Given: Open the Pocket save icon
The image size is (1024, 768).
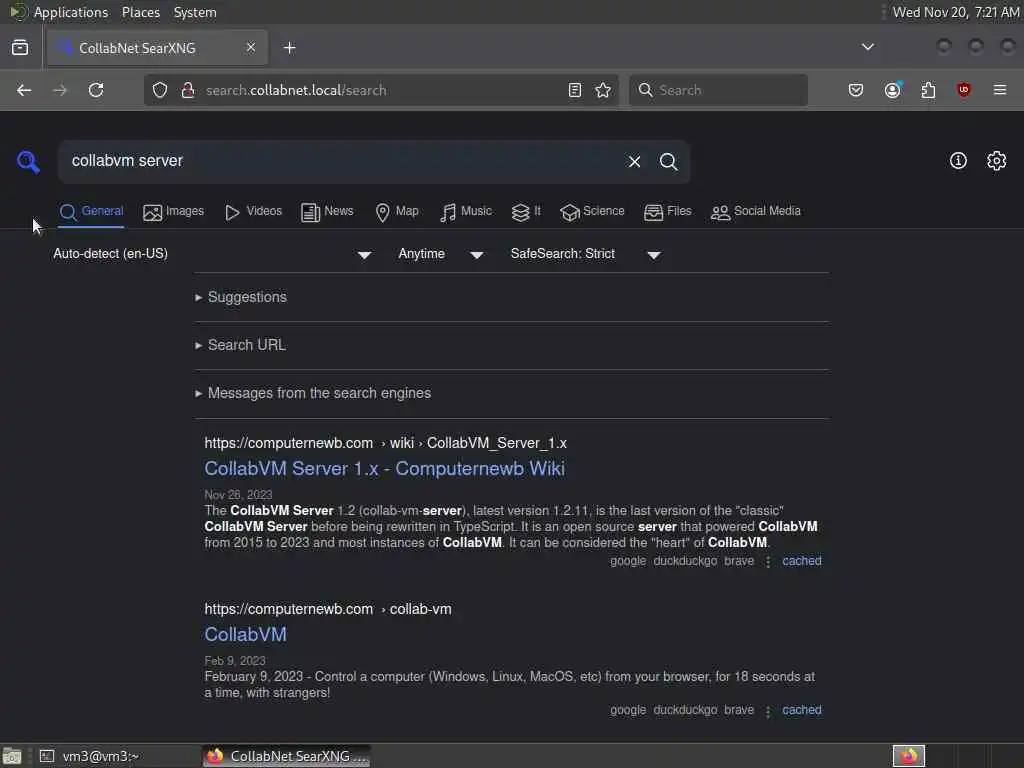Looking at the screenshot, I should 856,90.
